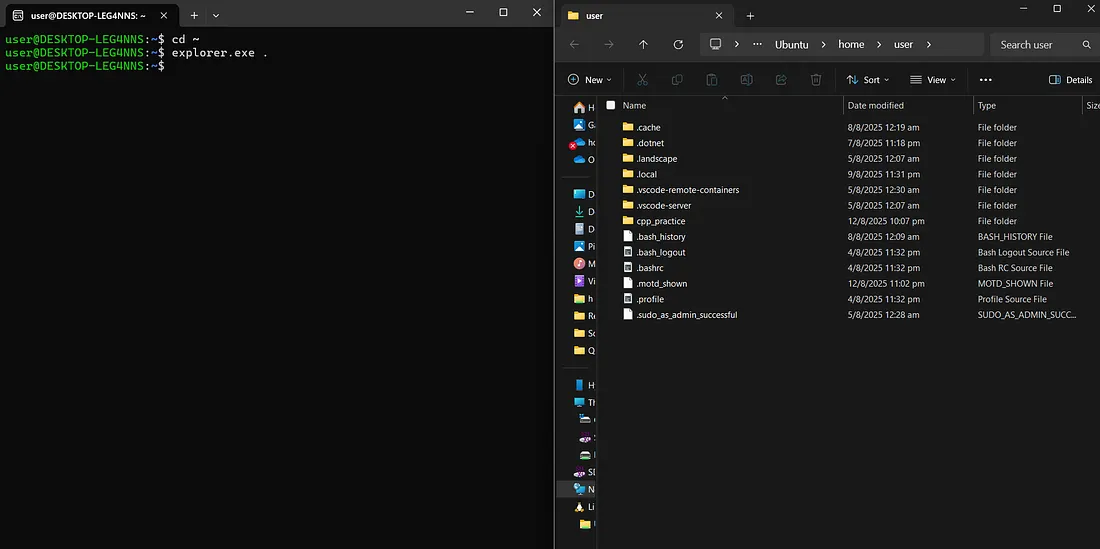Open the View dropdown menu
Image resolution: width=1100 pixels, height=549 pixels.
(x=933, y=80)
